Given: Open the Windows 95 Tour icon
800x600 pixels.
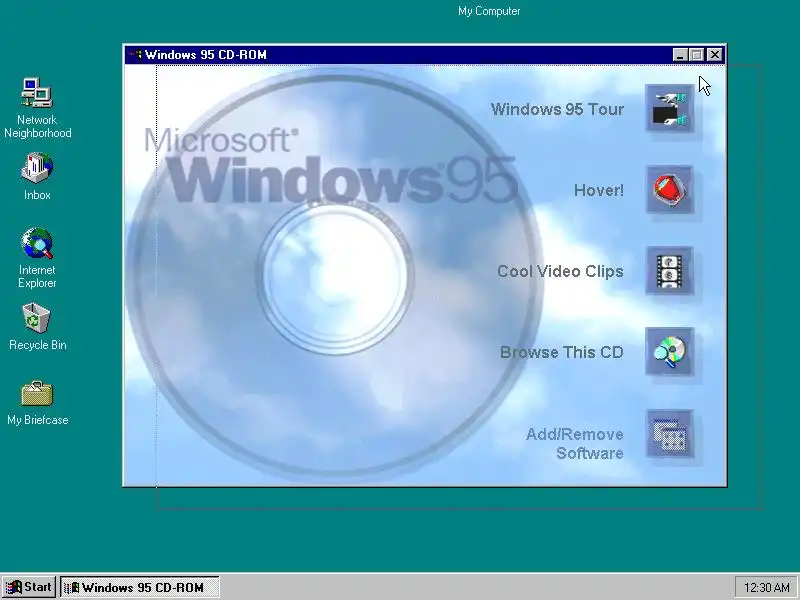Looking at the screenshot, I should [669, 109].
